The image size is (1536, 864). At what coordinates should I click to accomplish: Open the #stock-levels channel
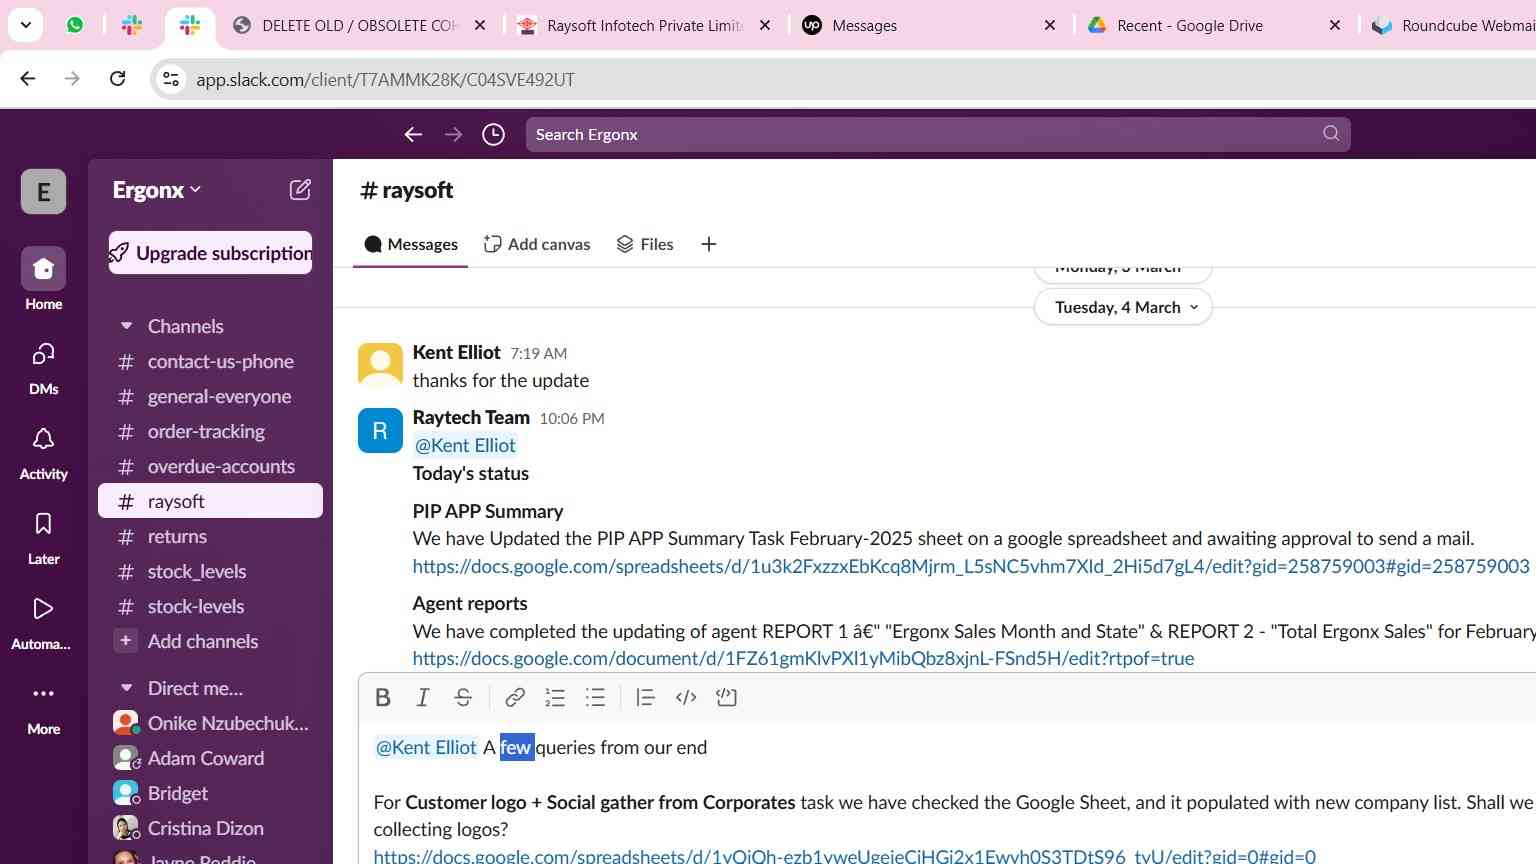[x=210, y=606]
